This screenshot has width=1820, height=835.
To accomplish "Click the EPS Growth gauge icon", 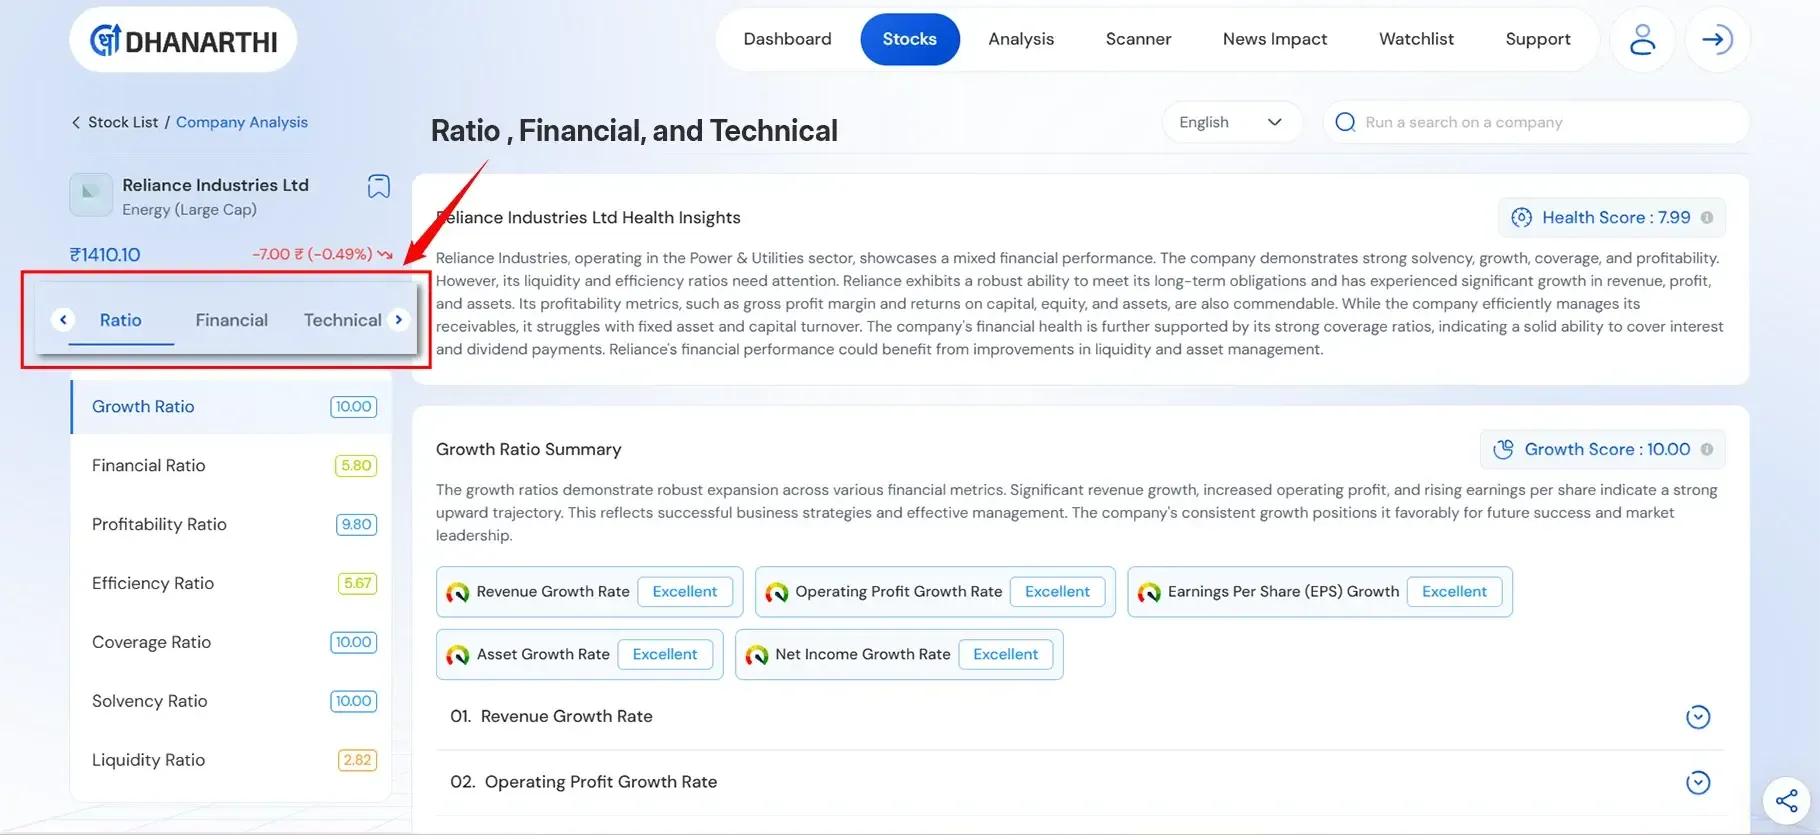I will click(x=1149, y=592).
